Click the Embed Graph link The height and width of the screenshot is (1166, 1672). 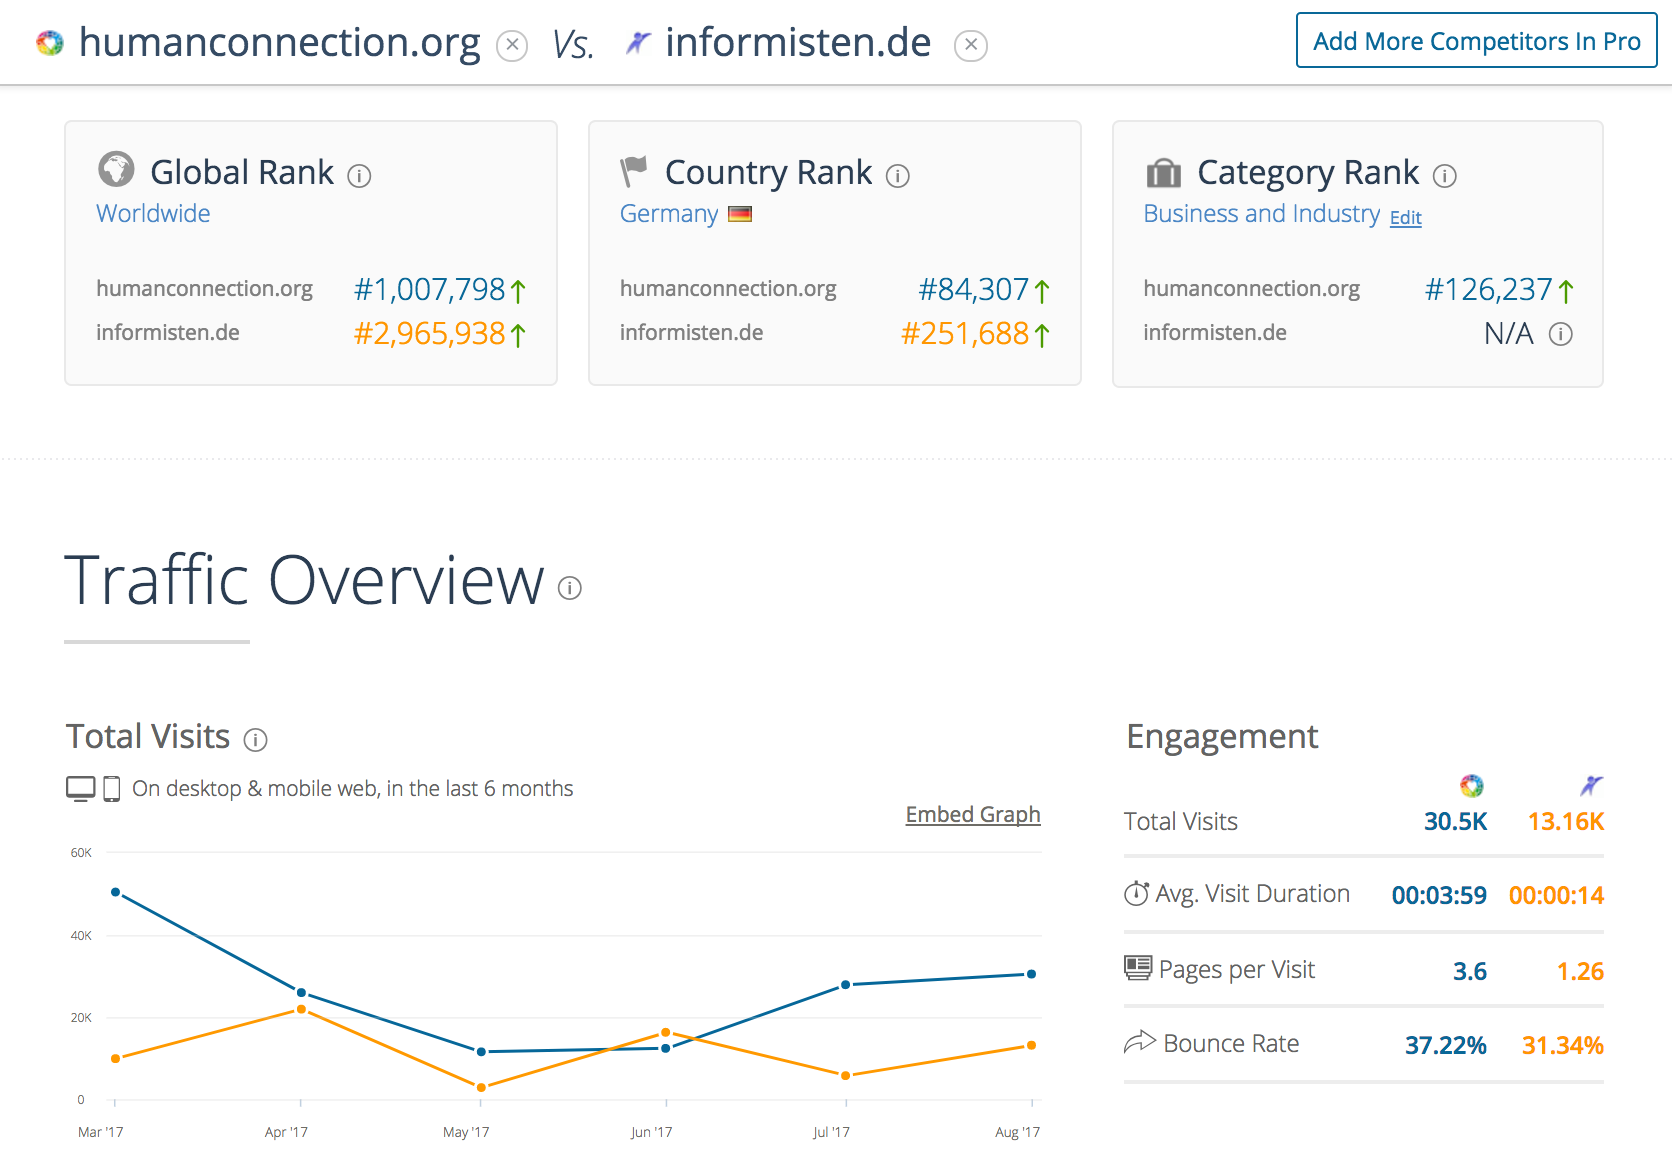(973, 814)
